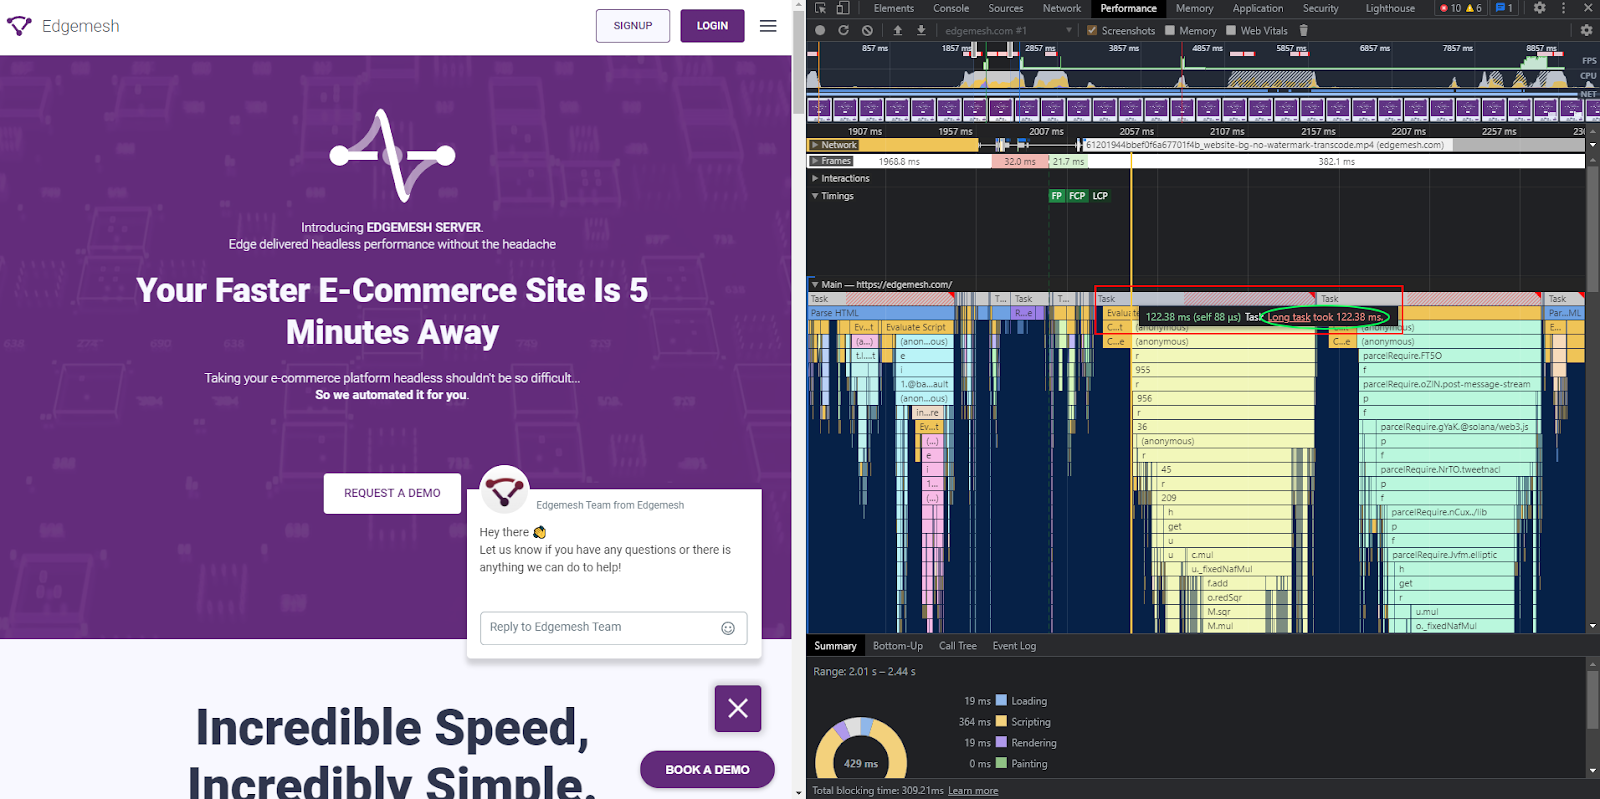Click the BOOK A DEMO button
The image size is (1600, 799).
[x=707, y=769]
